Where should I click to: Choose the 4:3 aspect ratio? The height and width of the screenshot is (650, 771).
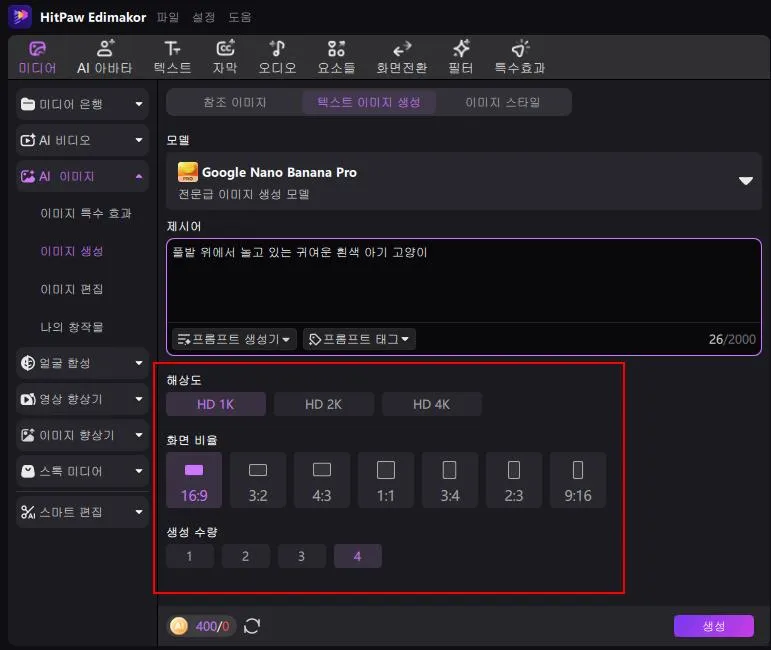pyautogui.click(x=322, y=480)
